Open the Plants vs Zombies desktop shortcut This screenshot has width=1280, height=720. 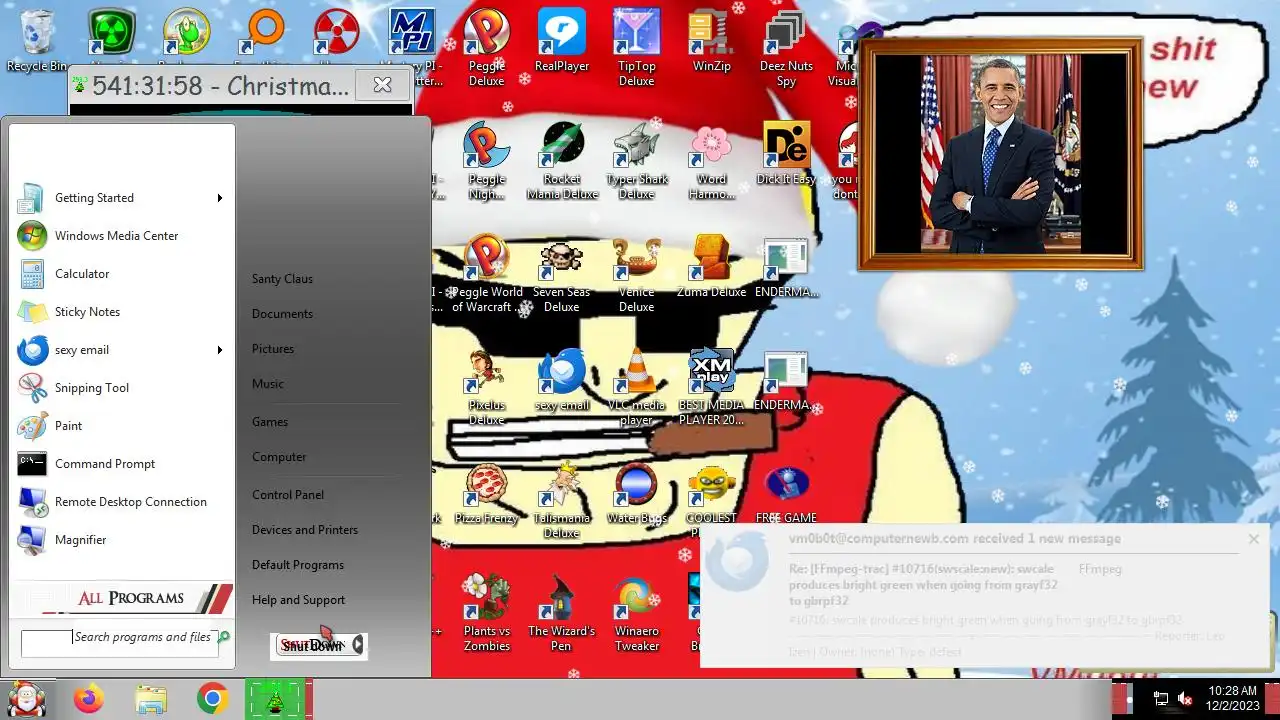pyautogui.click(x=487, y=613)
